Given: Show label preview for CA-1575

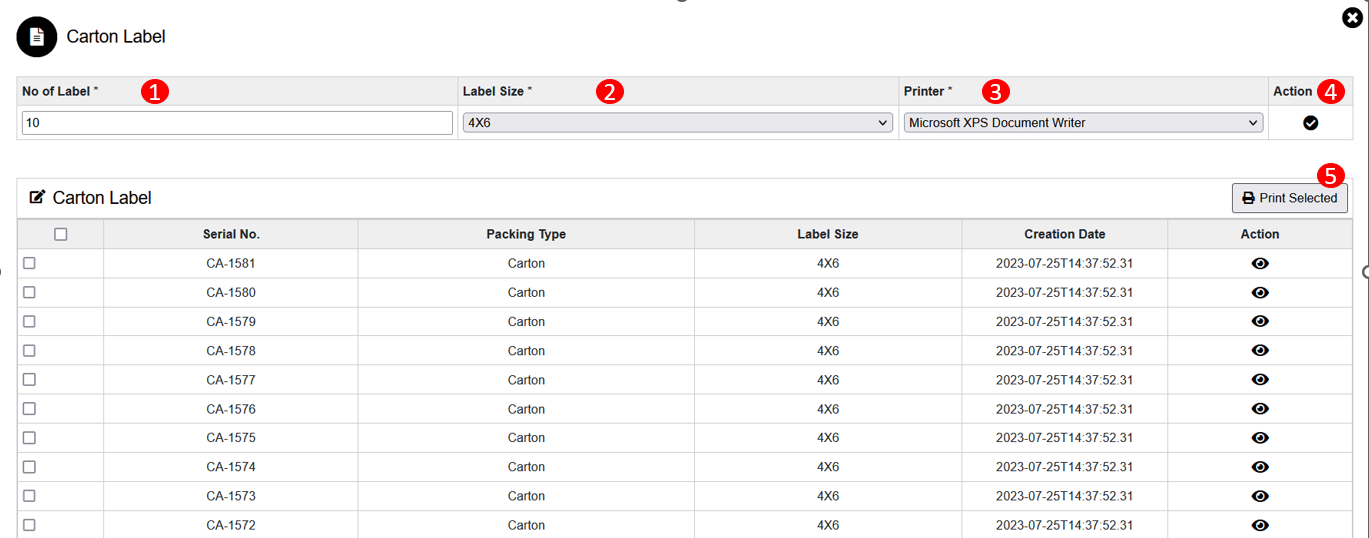Looking at the screenshot, I should click(x=1260, y=438).
